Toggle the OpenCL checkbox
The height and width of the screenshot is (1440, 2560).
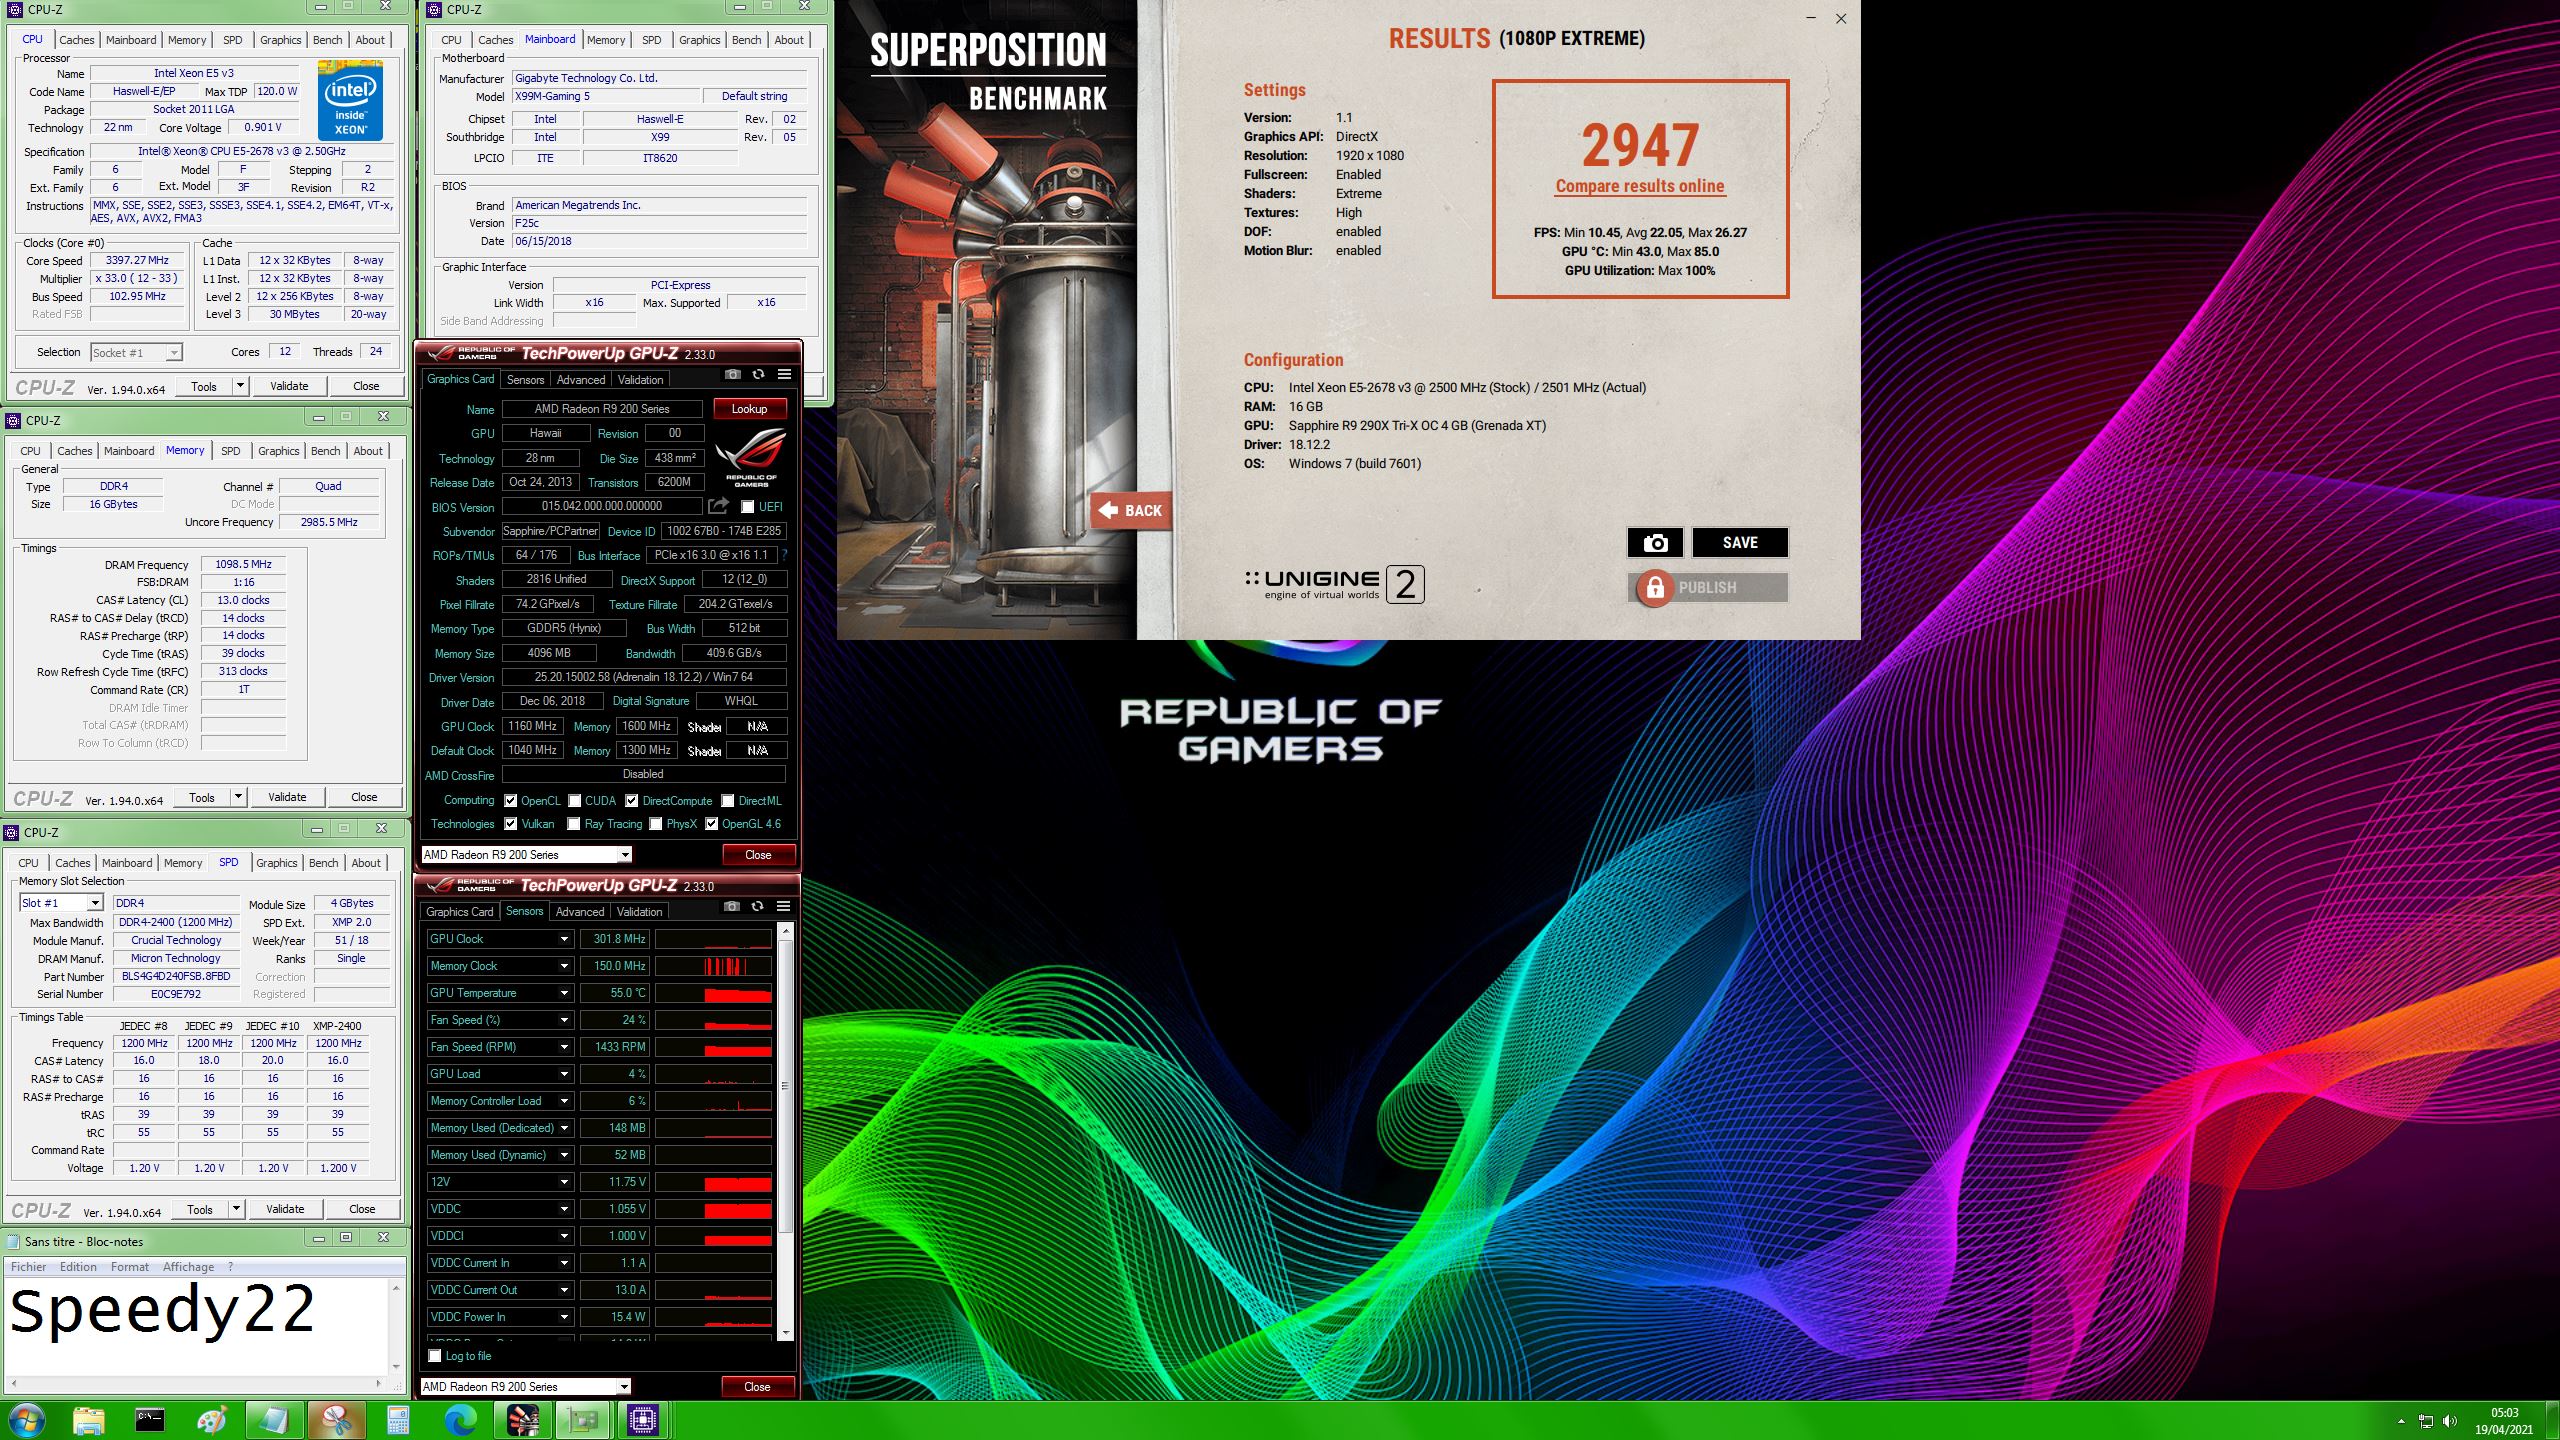pyautogui.click(x=510, y=801)
